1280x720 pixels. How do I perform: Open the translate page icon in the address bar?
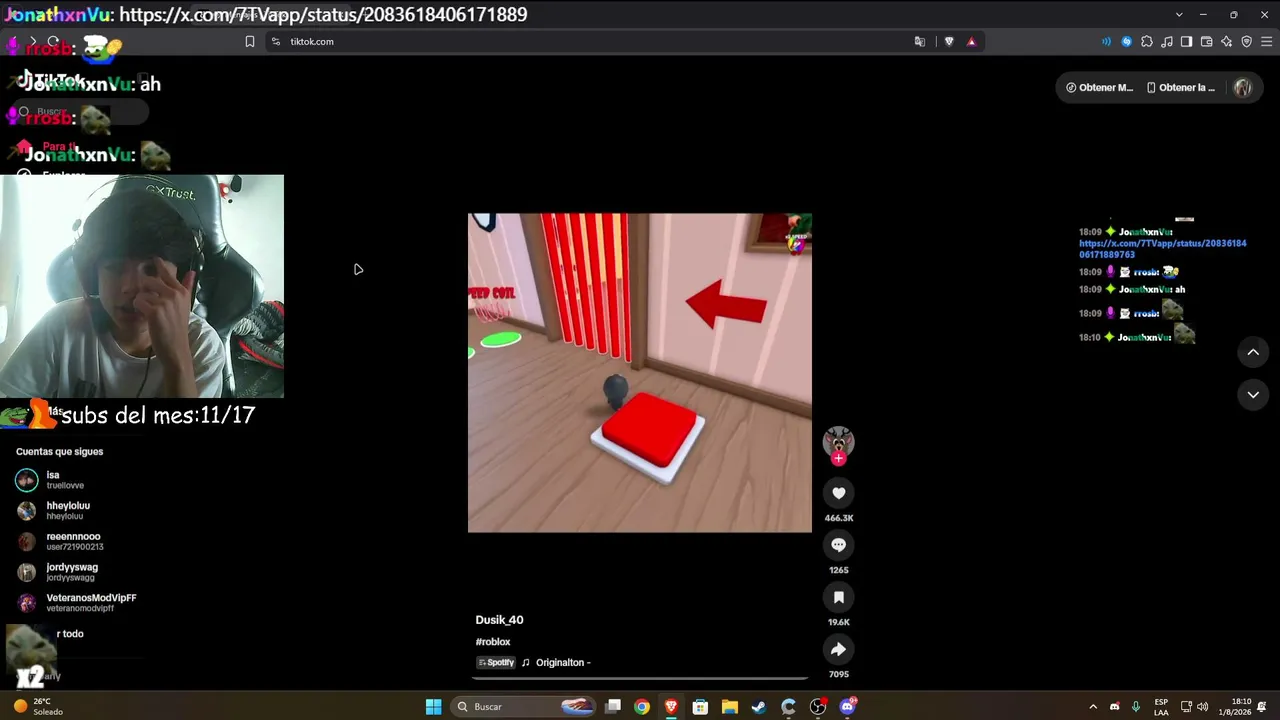(920, 41)
